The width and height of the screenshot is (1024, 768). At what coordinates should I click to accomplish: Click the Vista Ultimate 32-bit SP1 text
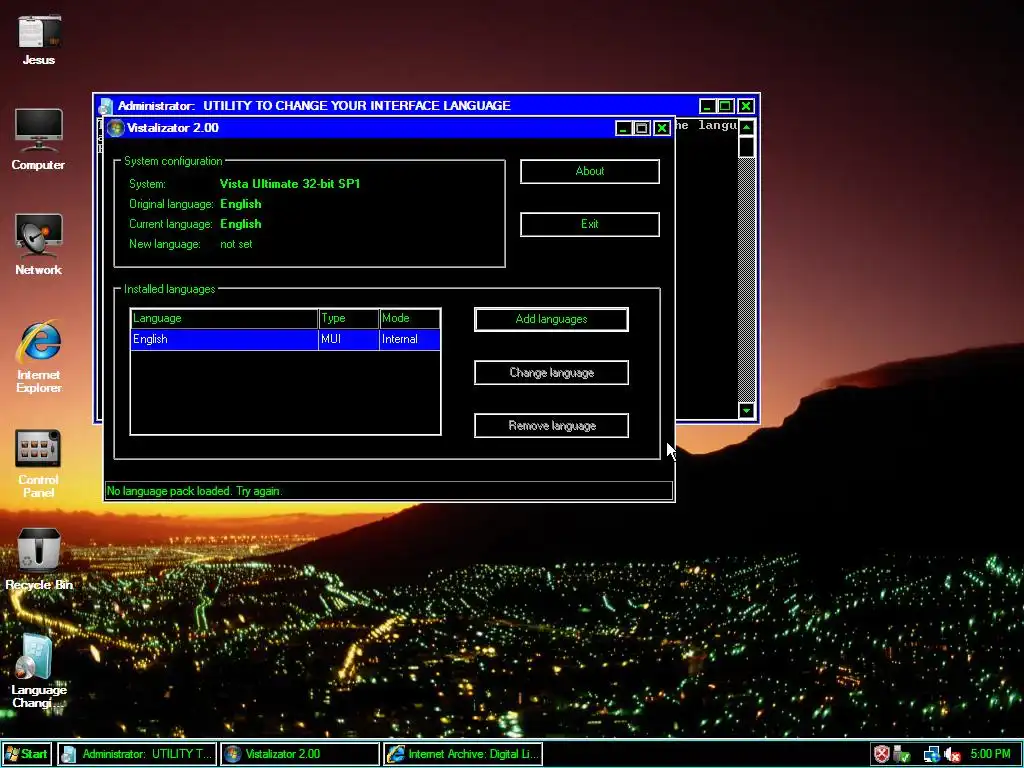coord(290,184)
